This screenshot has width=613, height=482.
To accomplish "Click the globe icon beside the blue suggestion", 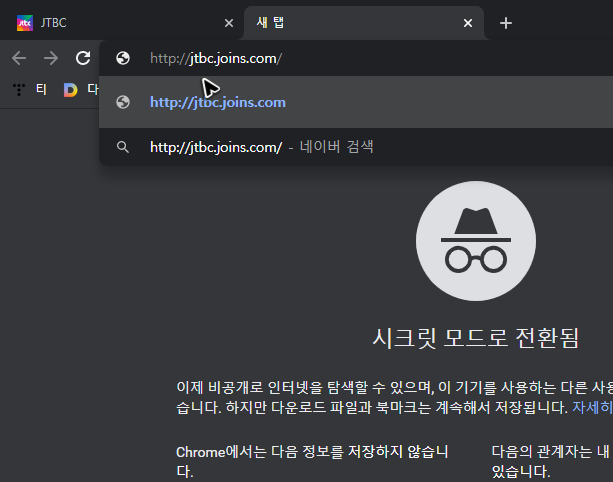I will click(123, 102).
